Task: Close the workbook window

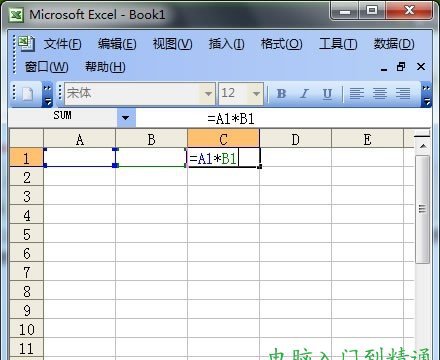Action: (x=421, y=67)
